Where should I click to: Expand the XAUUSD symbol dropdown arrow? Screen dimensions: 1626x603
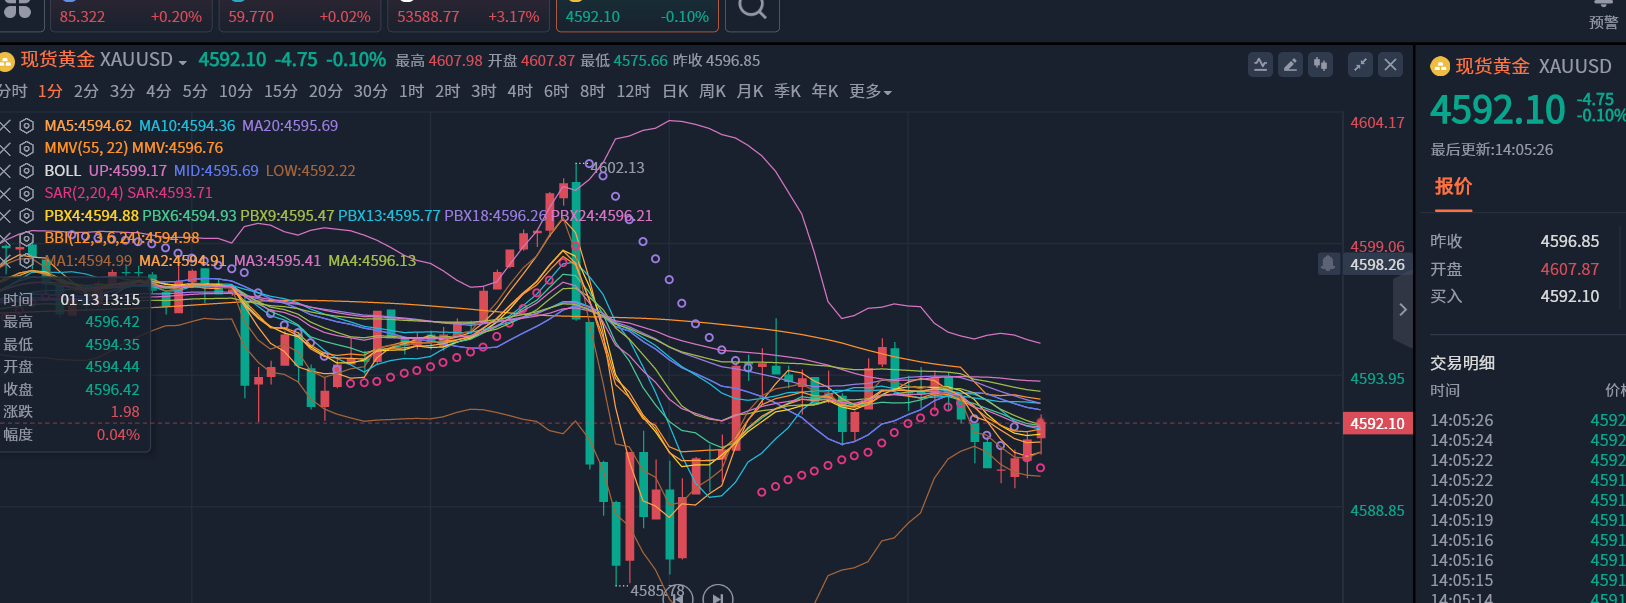pos(183,62)
